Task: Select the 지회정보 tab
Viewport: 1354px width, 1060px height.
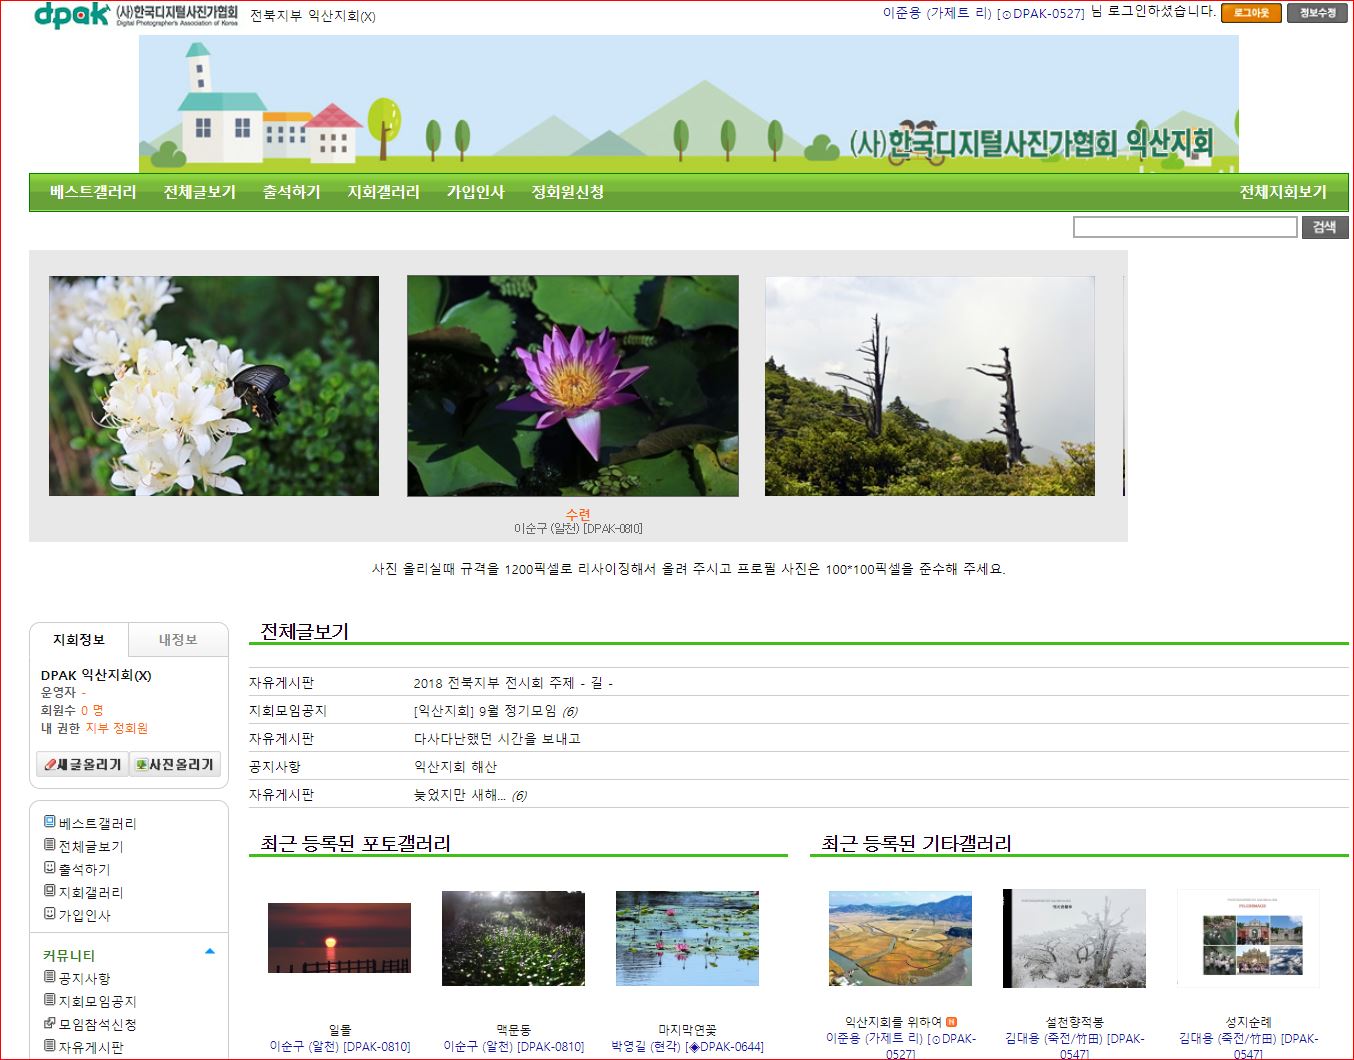Action: (x=79, y=640)
